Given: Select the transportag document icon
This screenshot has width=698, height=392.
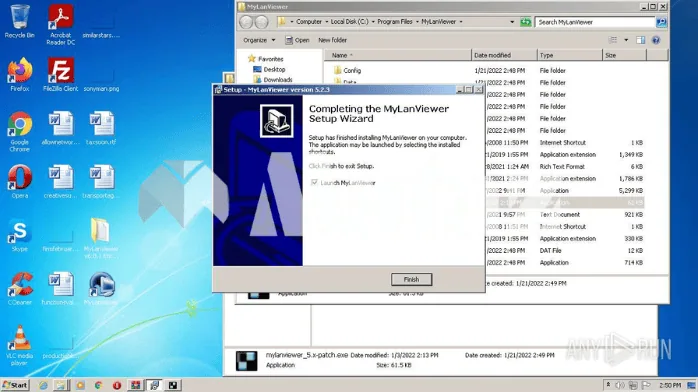Looking at the screenshot, I should [101, 182].
